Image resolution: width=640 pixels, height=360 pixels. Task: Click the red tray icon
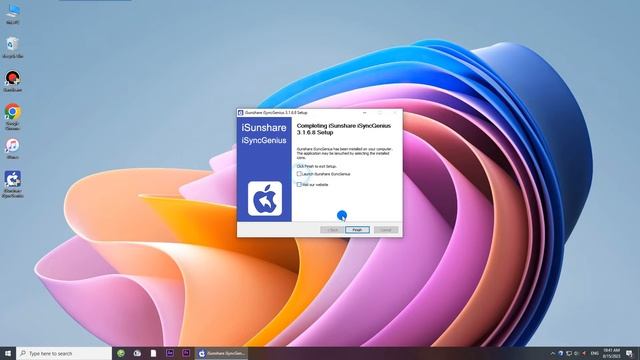[x=584, y=353]
